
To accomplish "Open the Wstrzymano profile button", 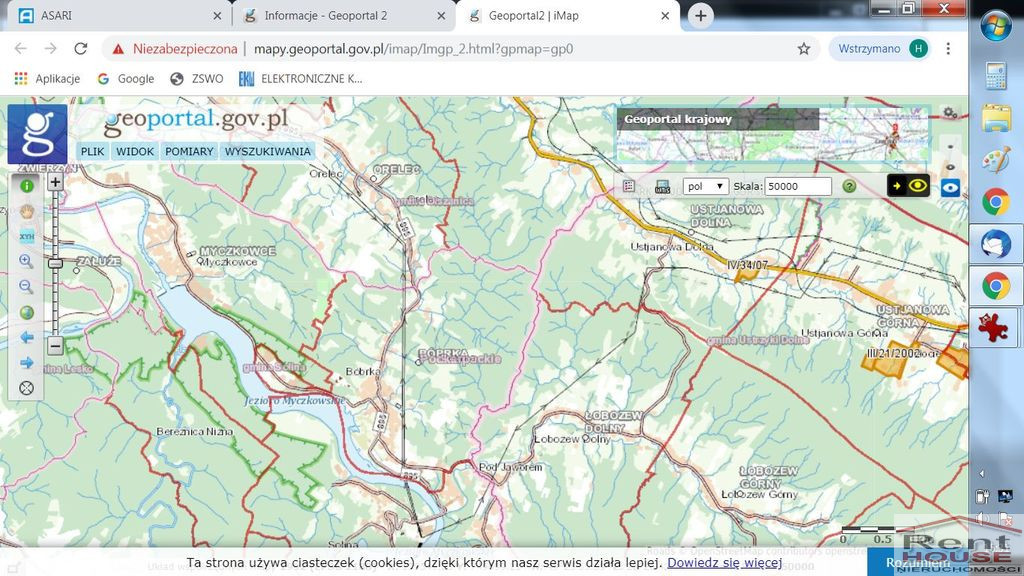I will tap(880, 49).
